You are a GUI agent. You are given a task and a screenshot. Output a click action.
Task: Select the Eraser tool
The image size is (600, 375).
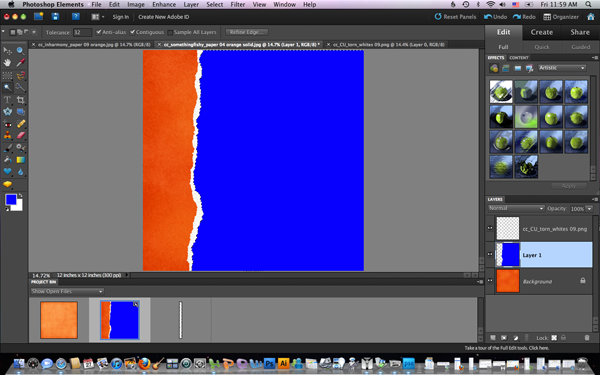[20, 135]
